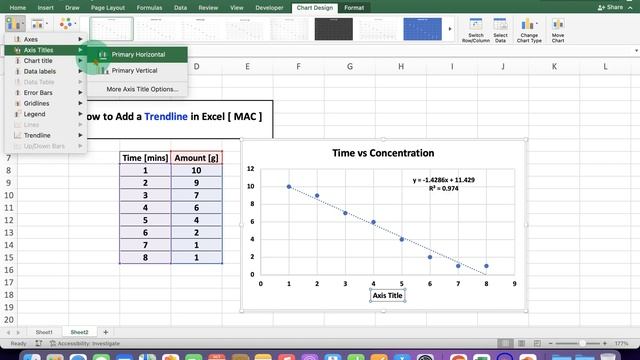Expand the chart styles gallery arrow
The image size is (640, 360).
(450, 29)
